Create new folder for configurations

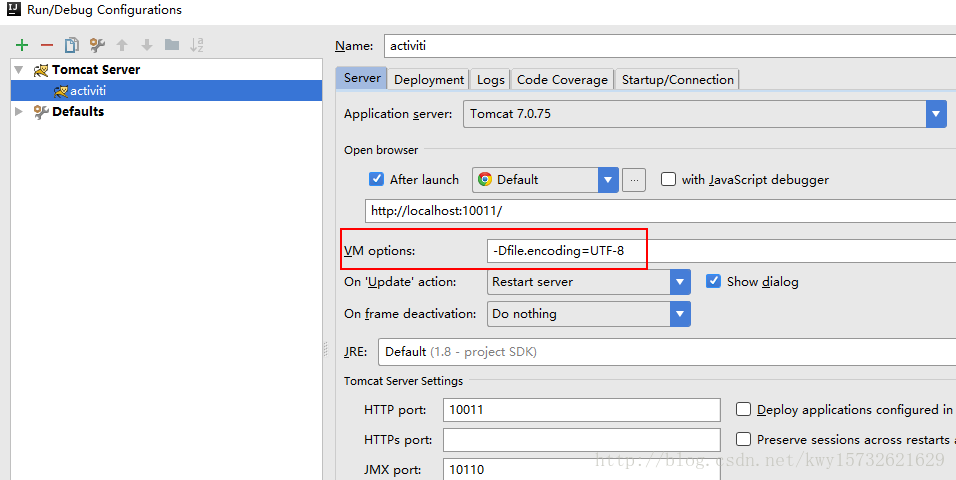[172, 45]
